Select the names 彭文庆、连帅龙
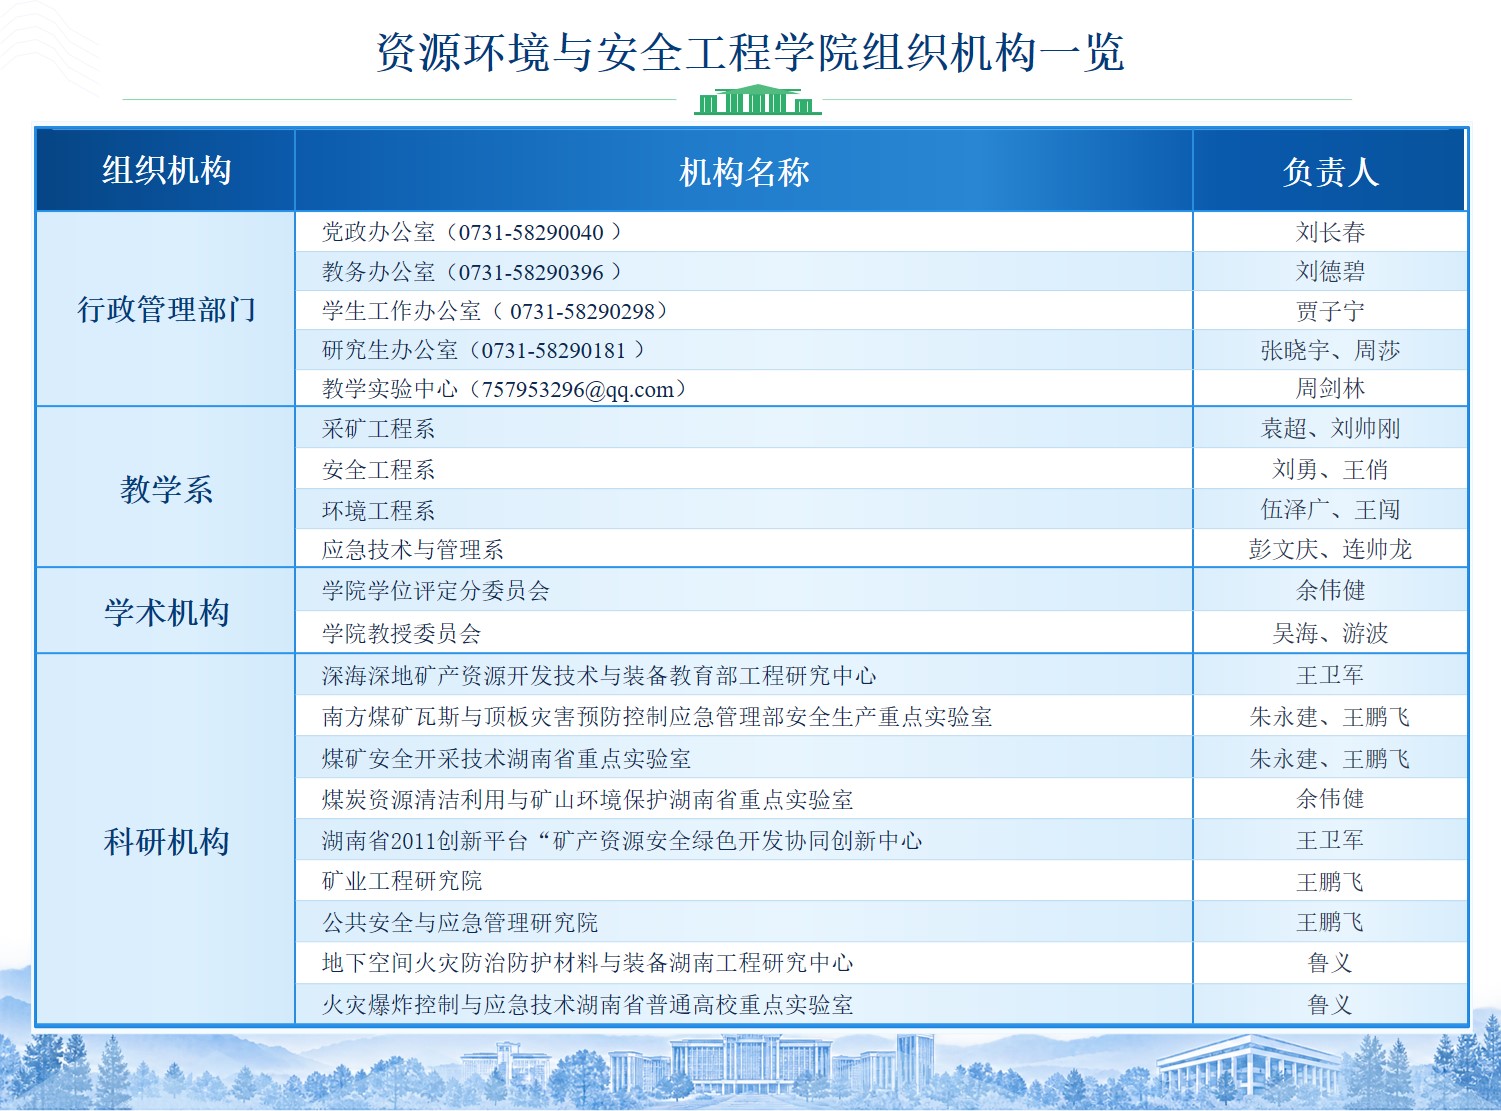 click(1330, 549)
